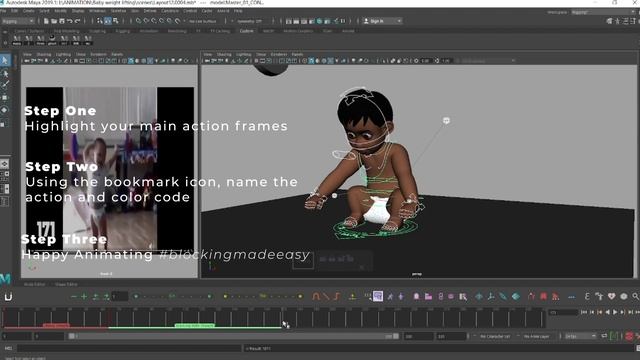Toggle textured display in persp panel
Viewport: 640px width, 360px height.
click(x=331, y=61)
